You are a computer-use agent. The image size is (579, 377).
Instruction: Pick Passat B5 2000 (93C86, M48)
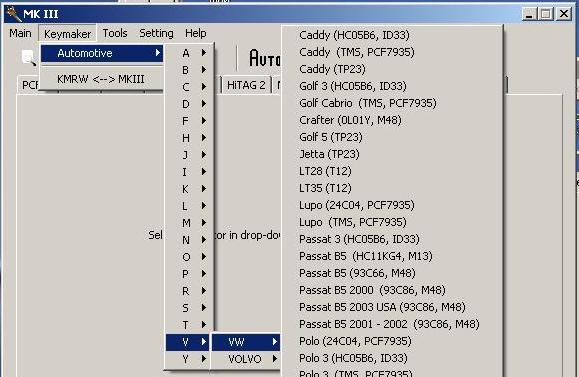click(392, 290)
